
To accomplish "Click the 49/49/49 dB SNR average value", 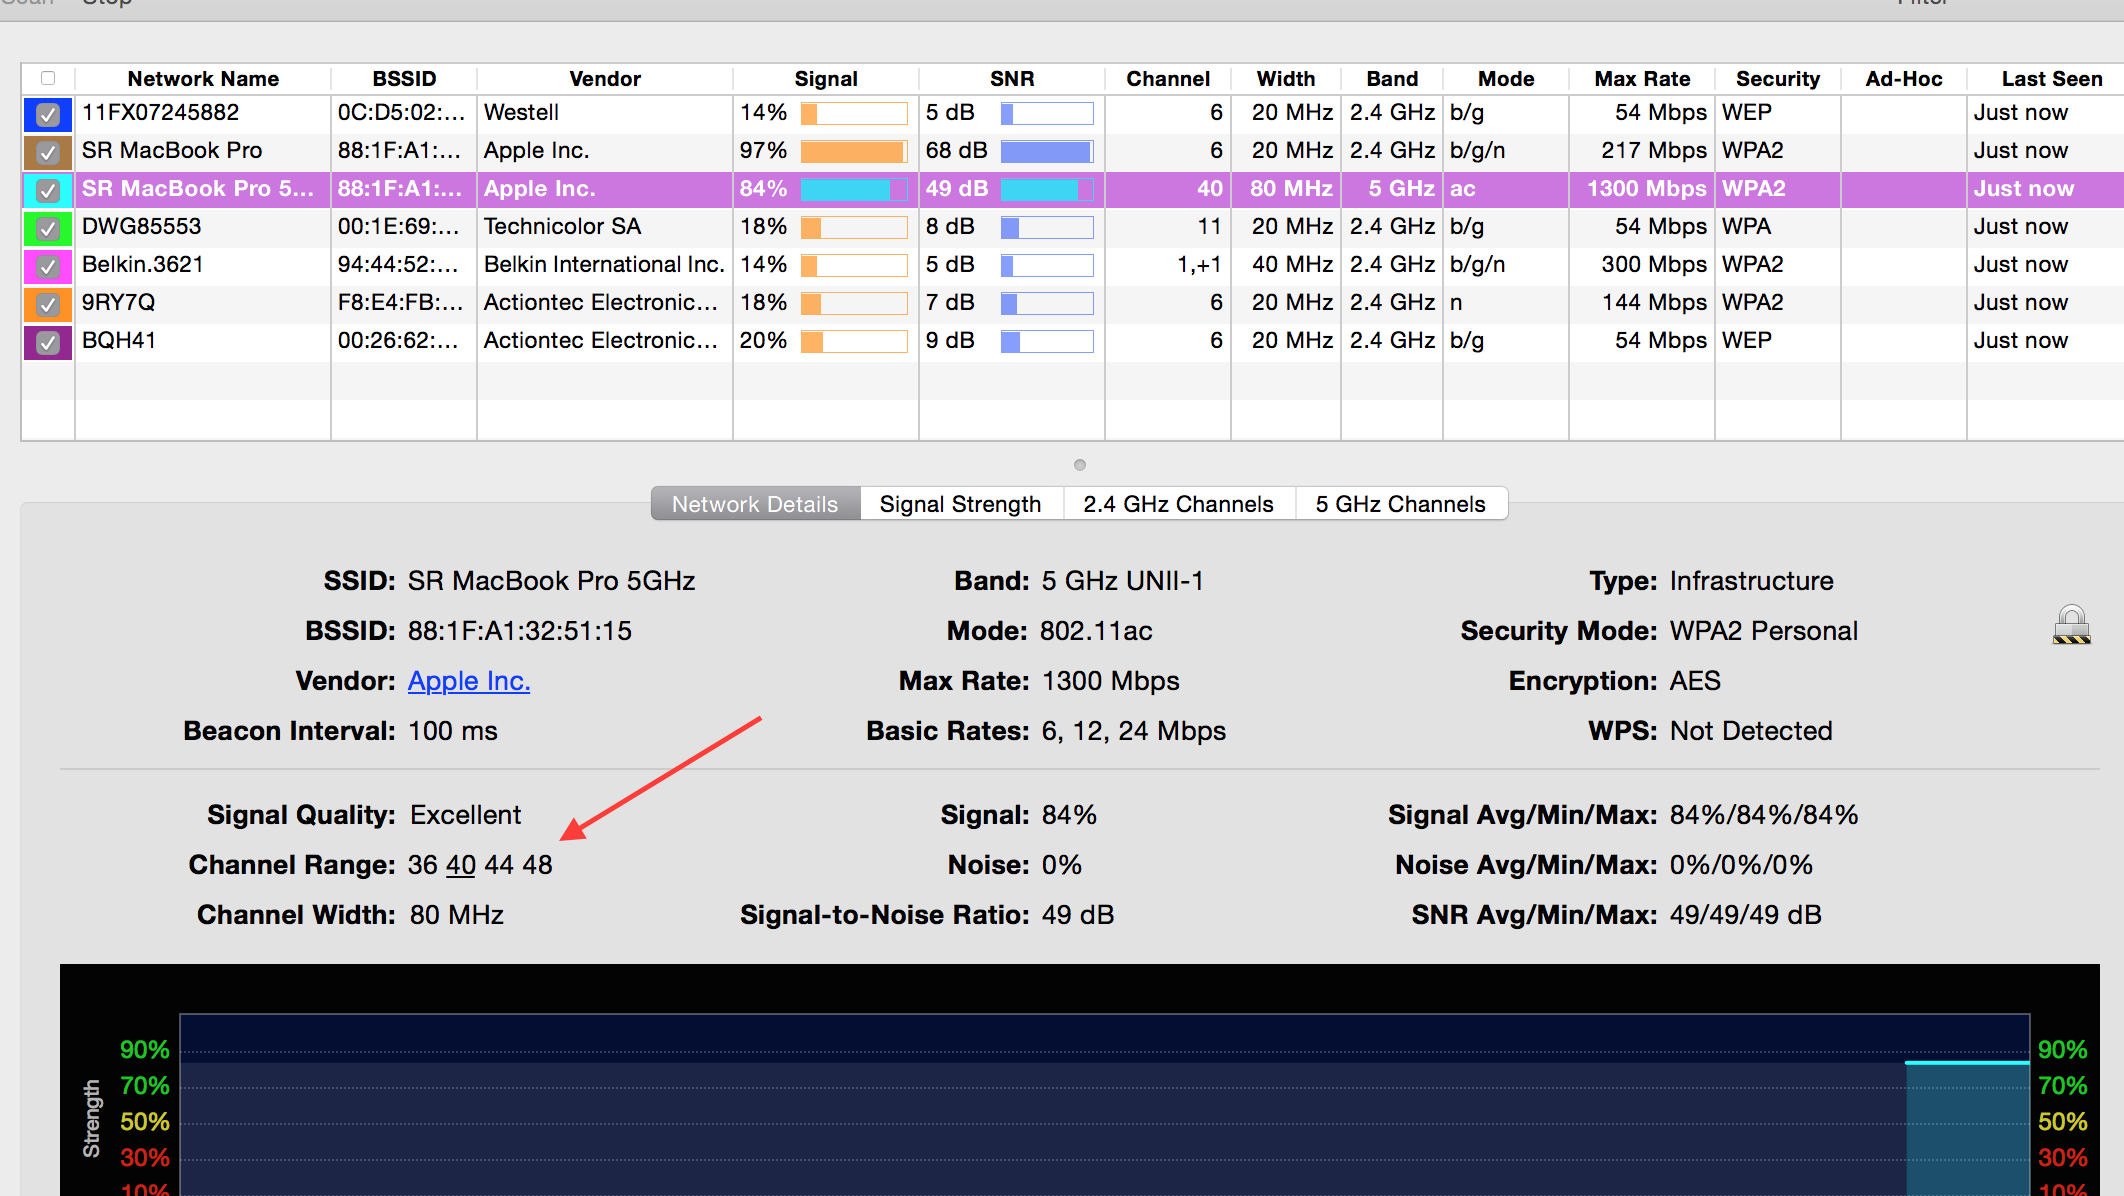I will coord(1746,915).
